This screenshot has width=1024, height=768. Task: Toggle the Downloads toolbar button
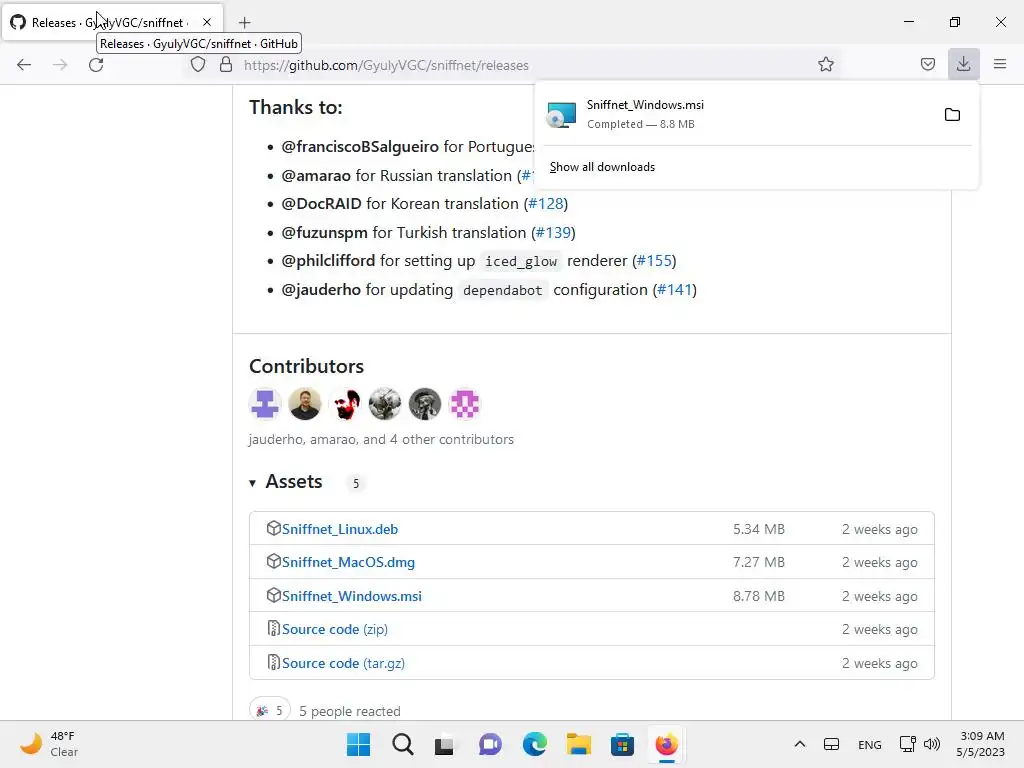pos(963,64)
